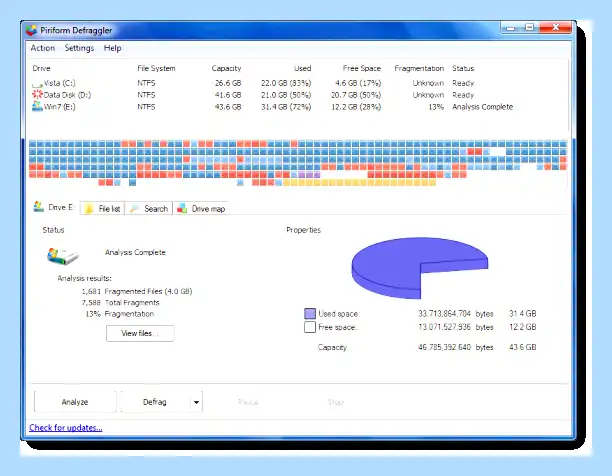
Task: Click the Analysis Complete status in drive list
Action: coord(482,107)
